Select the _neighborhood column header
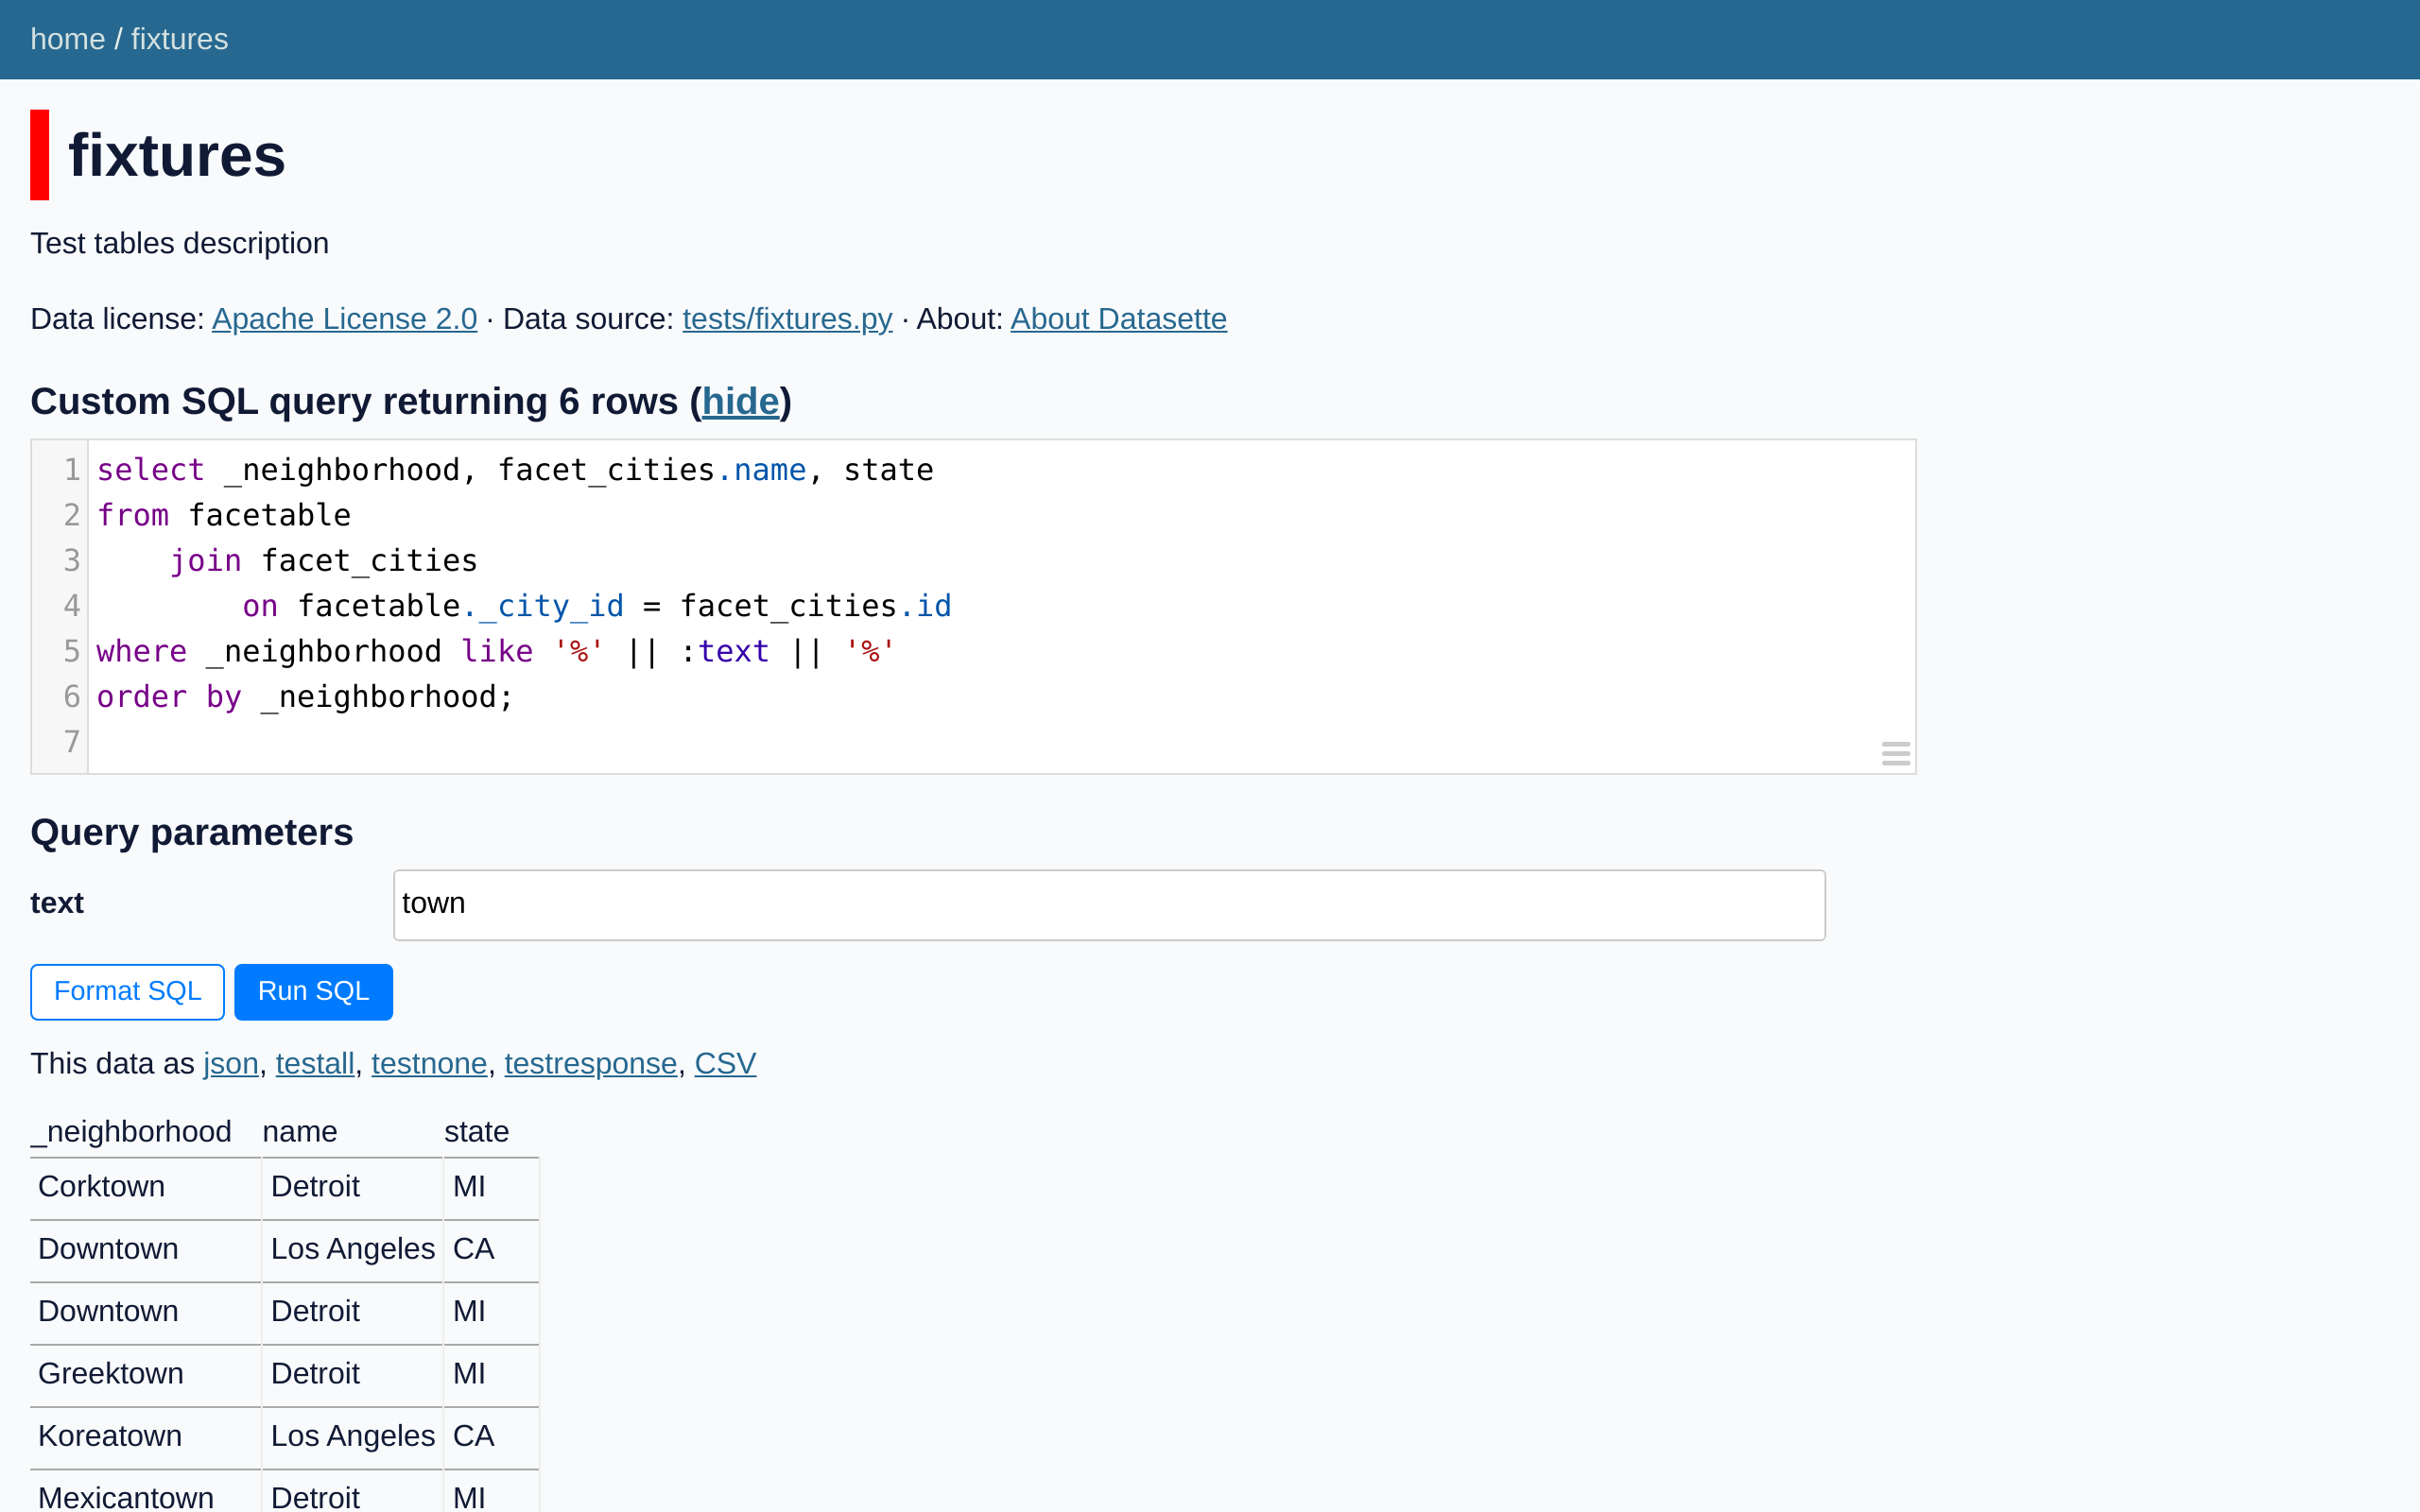Viewport: 2420px width, 1512px height. click(x=131, y=1131)
